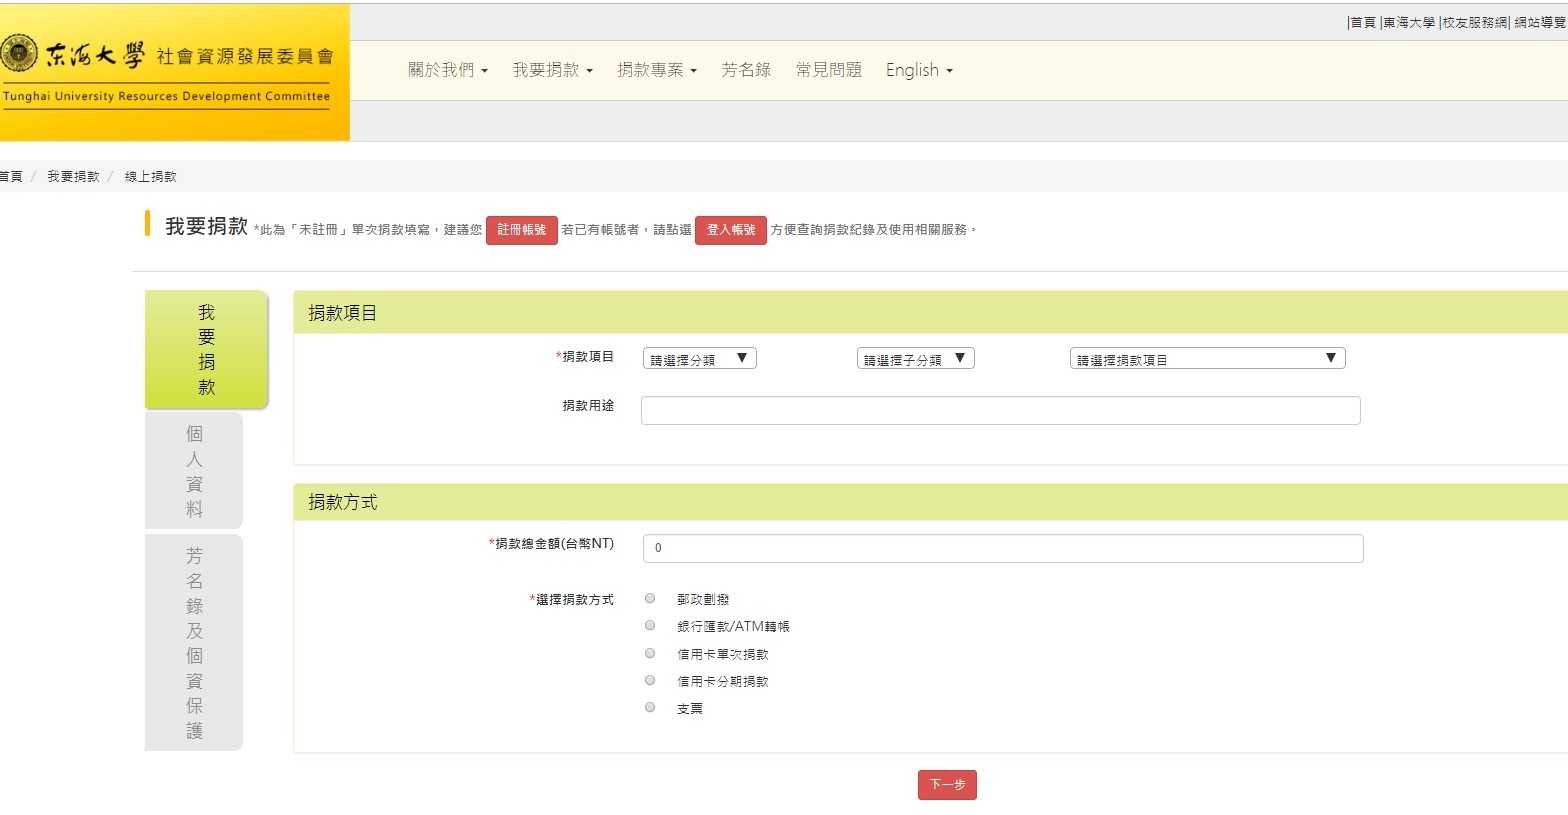Visit the 校友服務網 link

click(x=1475, y=22)
